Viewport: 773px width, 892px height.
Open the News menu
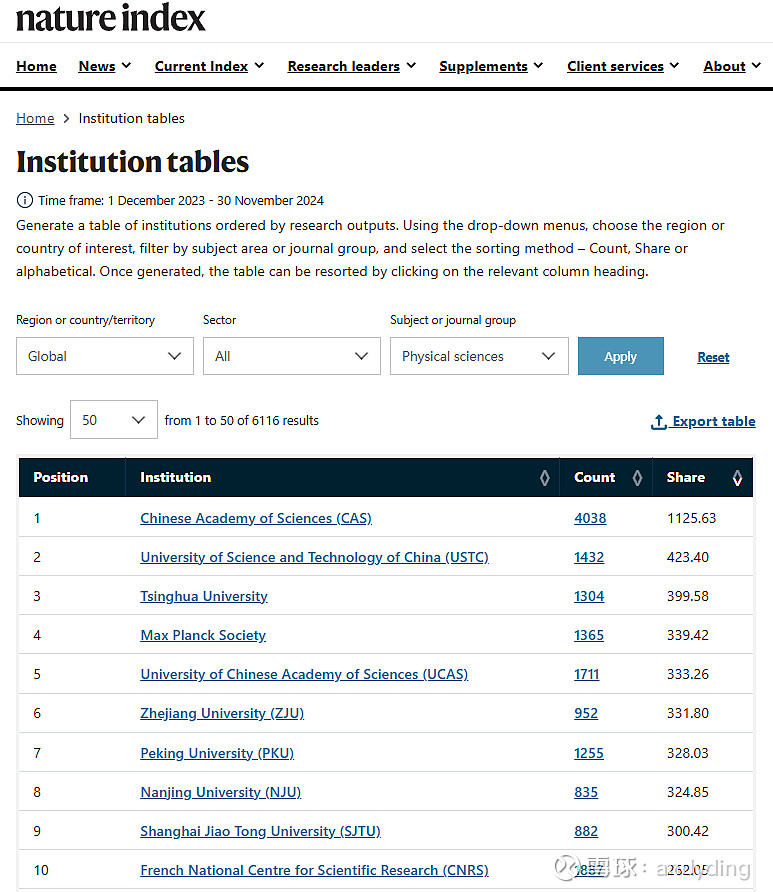(x=105, y=66)
